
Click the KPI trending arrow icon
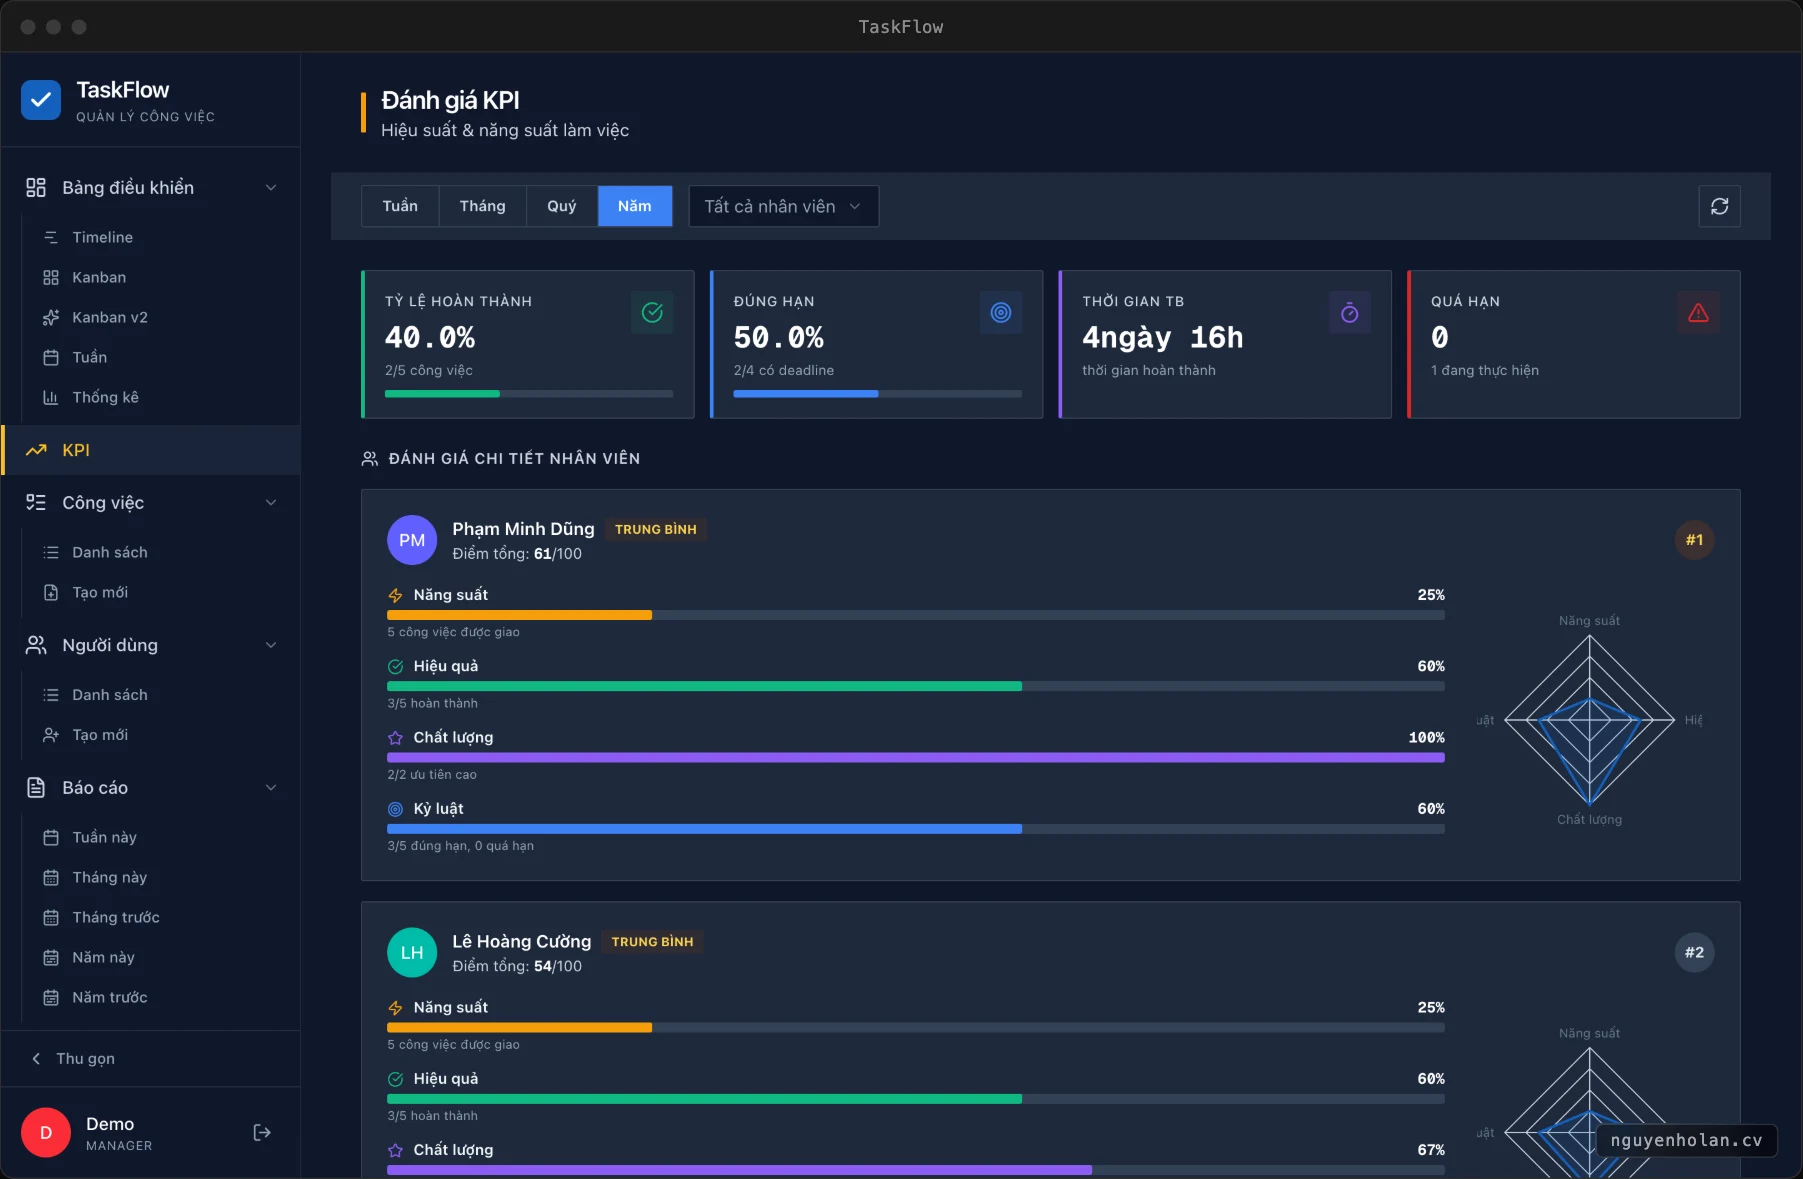click(x=36, y=450)
